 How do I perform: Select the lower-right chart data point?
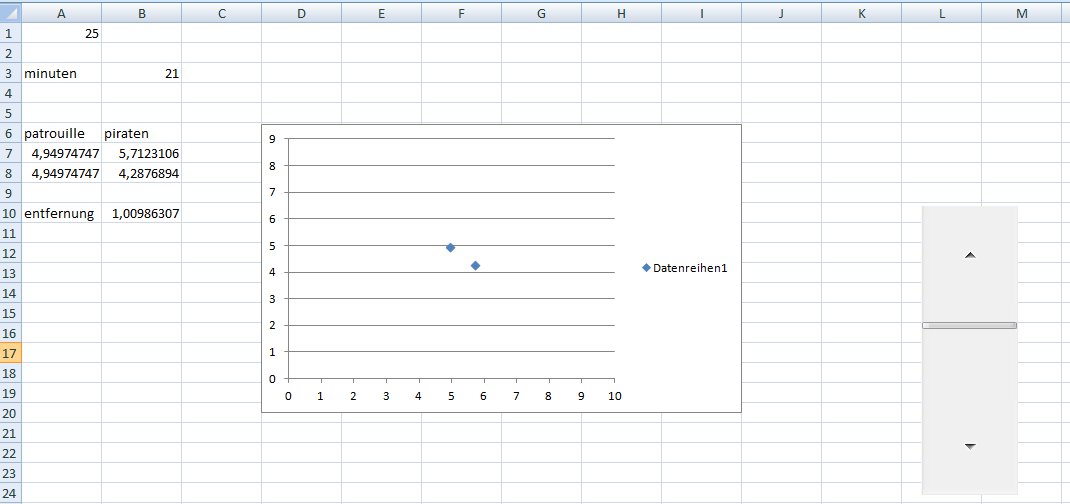[475, 265]
